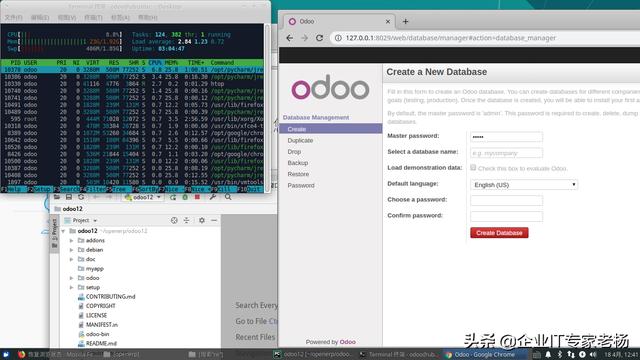The height and width of the screenshot is (360, 640).
Task: Reload the Odoo page in Chrome
Action: (320, 38)
